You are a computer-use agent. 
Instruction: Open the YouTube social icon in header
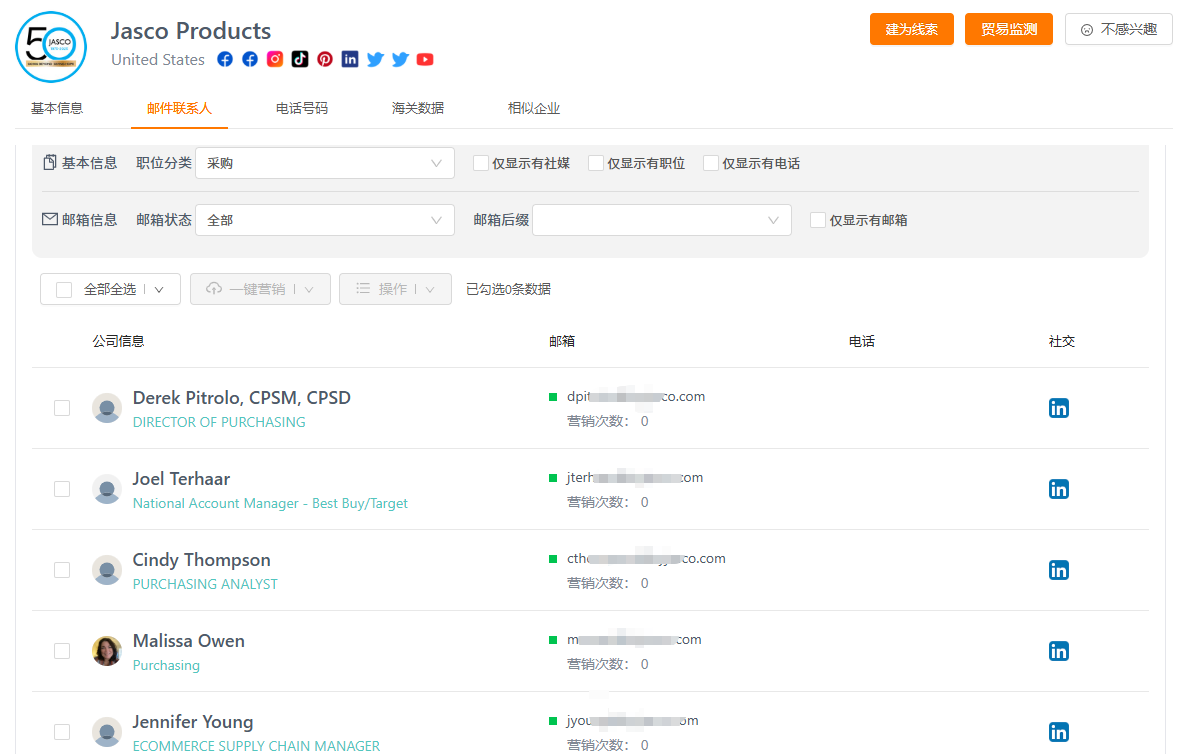click(425, 59)
